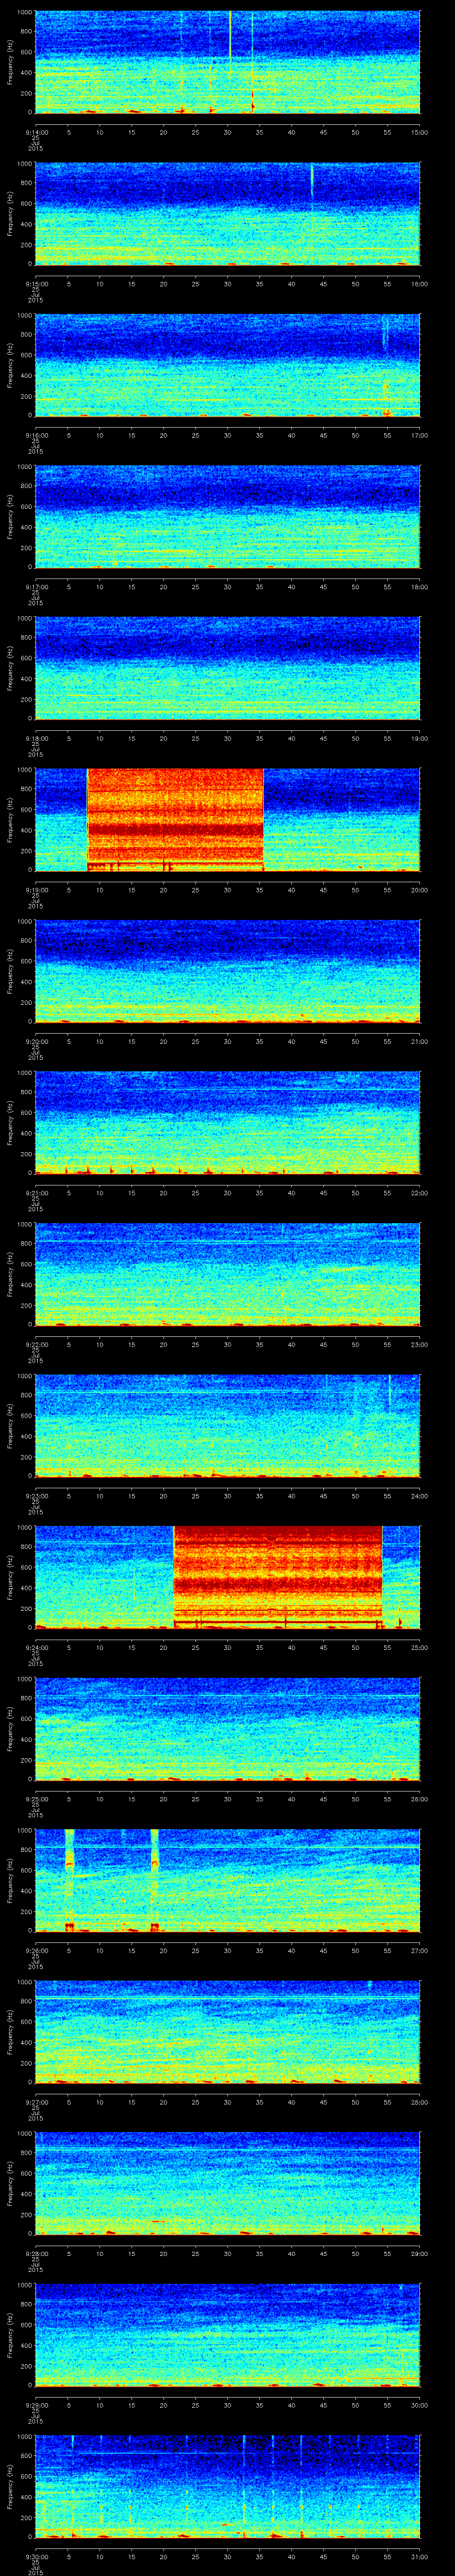455x2576 pixels.
Task: Click the spectrogram panel starting at 9:15:00
Action: point(228,213)
